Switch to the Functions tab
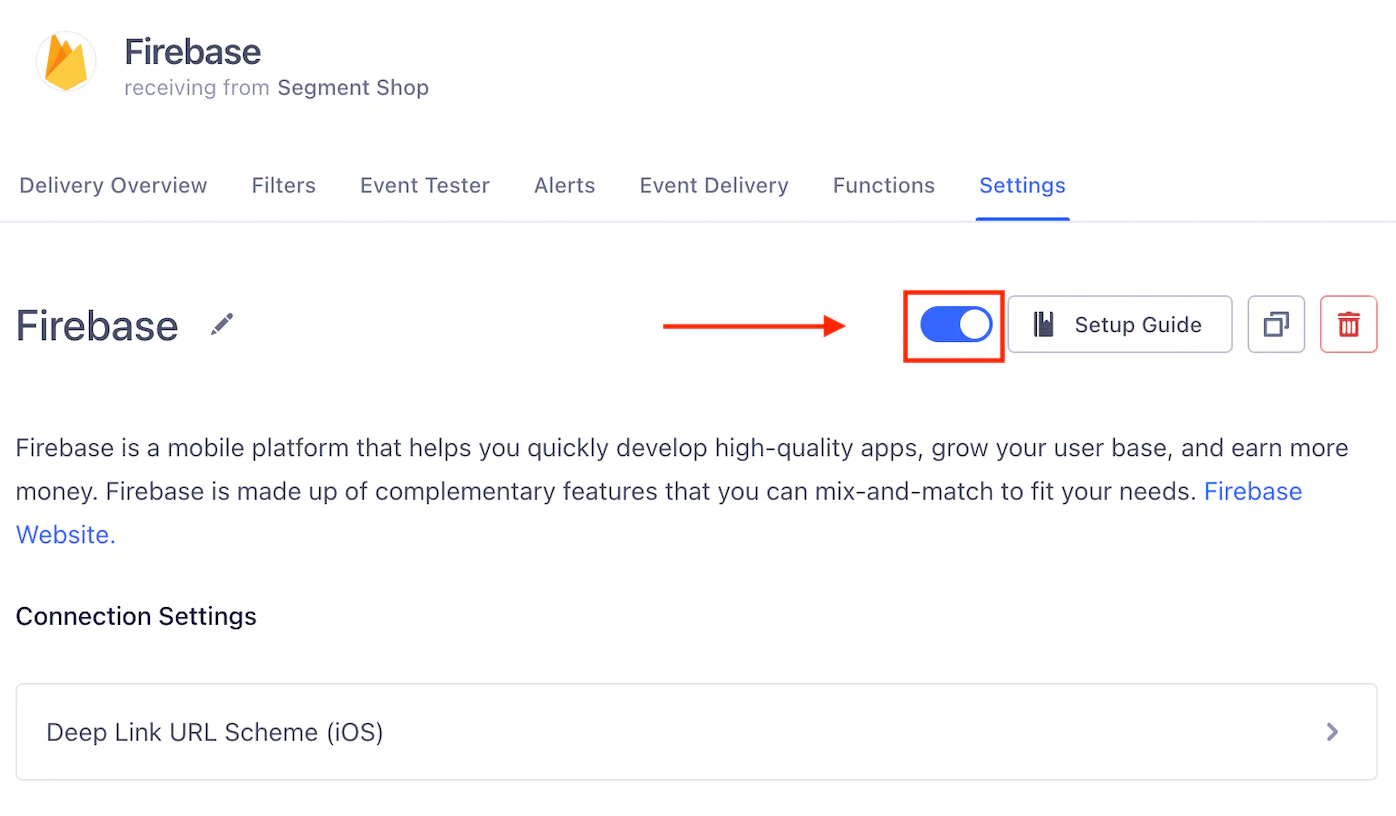The image size is (1396, 816). click(884, 185)
